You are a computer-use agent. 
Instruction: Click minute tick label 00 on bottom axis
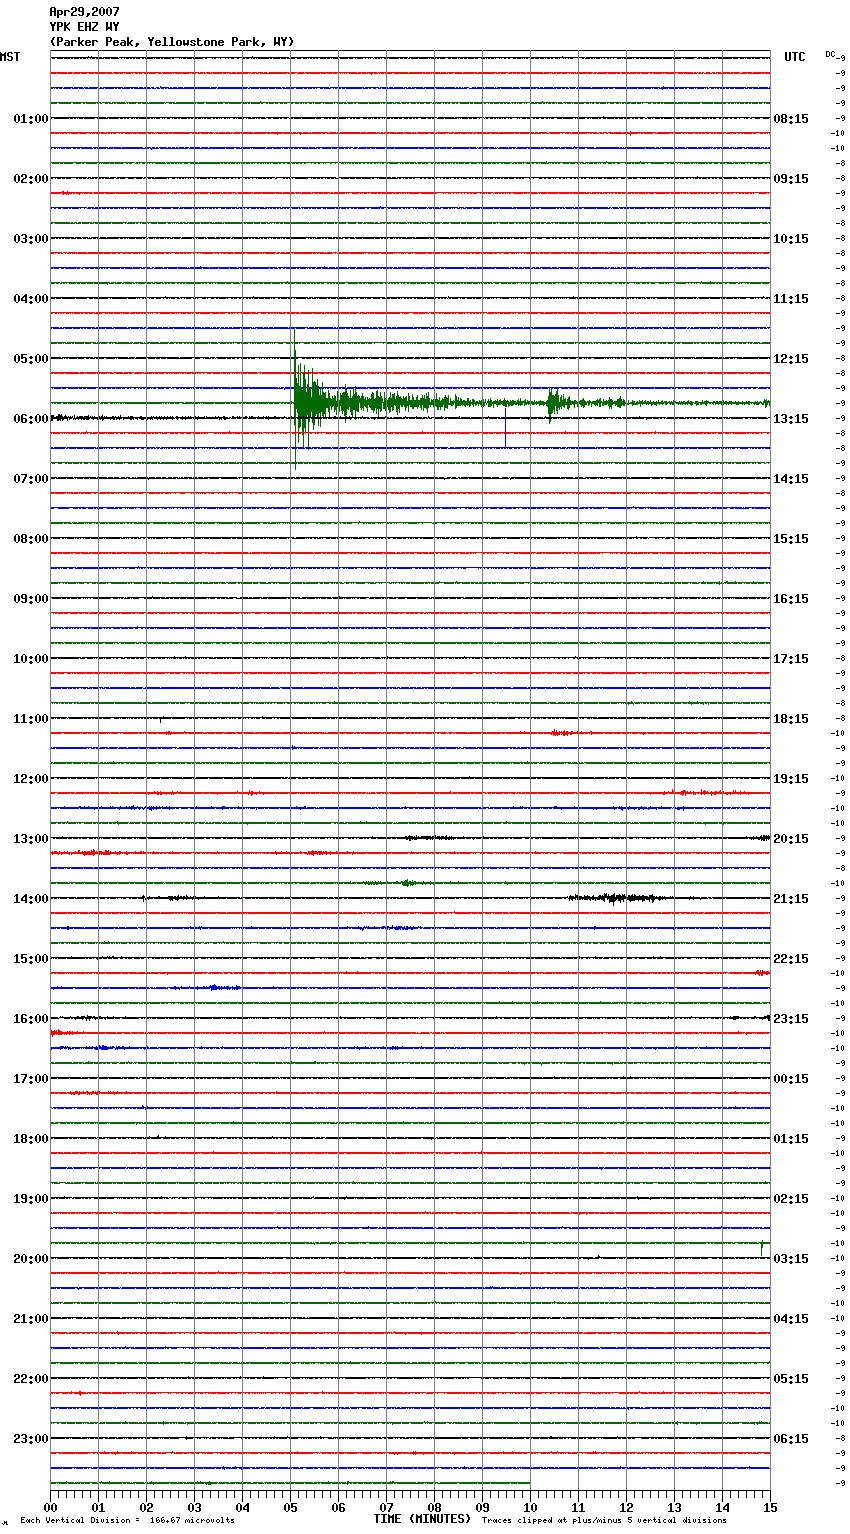(50, 1507)
